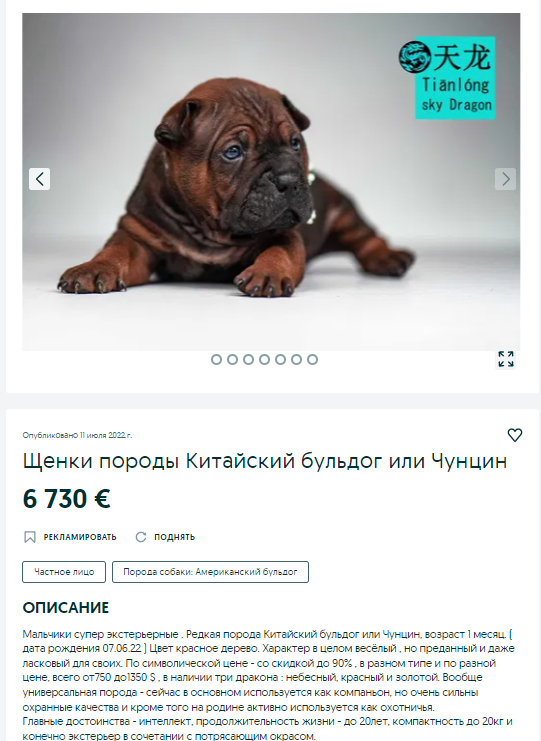Click the refresh icon beside Поднять
Screen dimensions: 541x741
pos(141,537)
